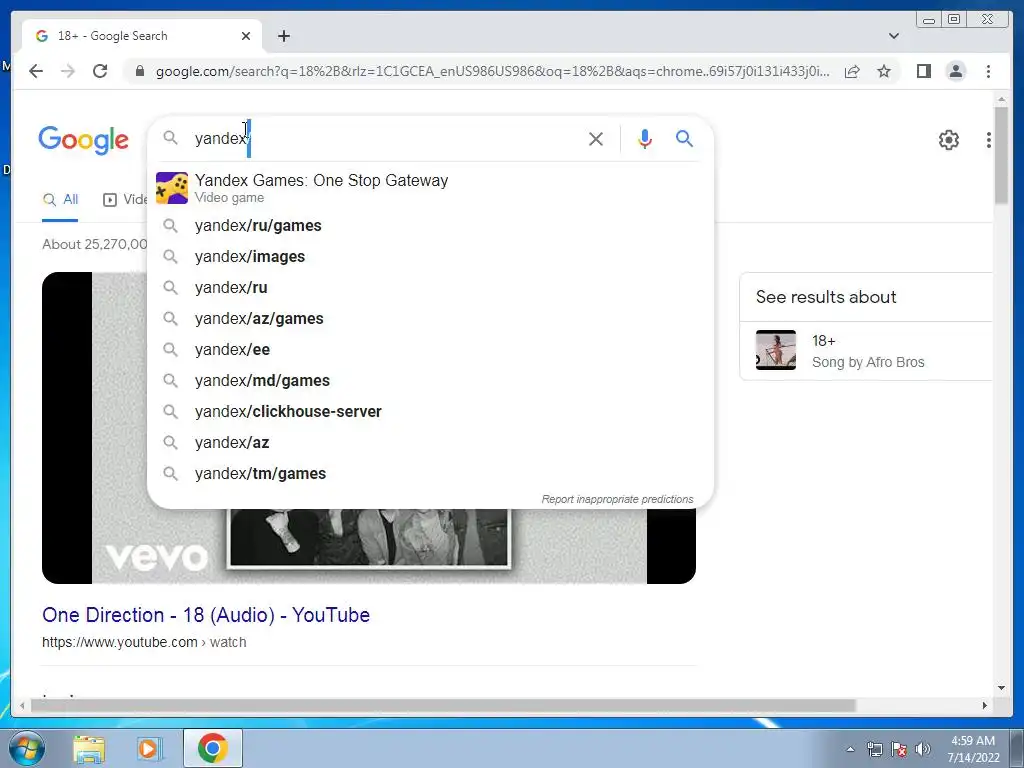
Task: Click the Chrome taskbar icon
Action: click(x=212, y=748)
